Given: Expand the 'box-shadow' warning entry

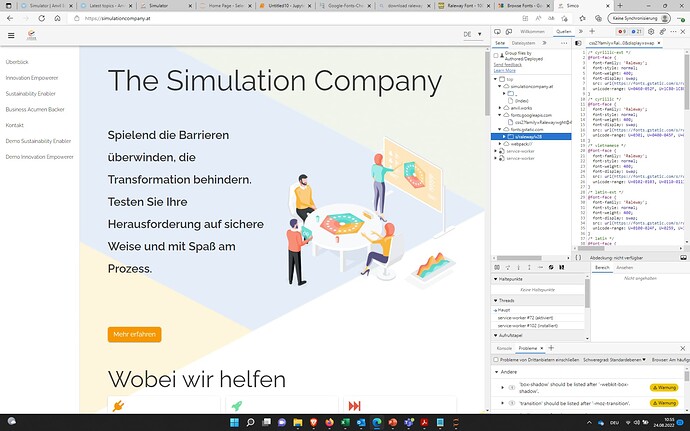Looking at the screenshot, I should coord(503,387).
